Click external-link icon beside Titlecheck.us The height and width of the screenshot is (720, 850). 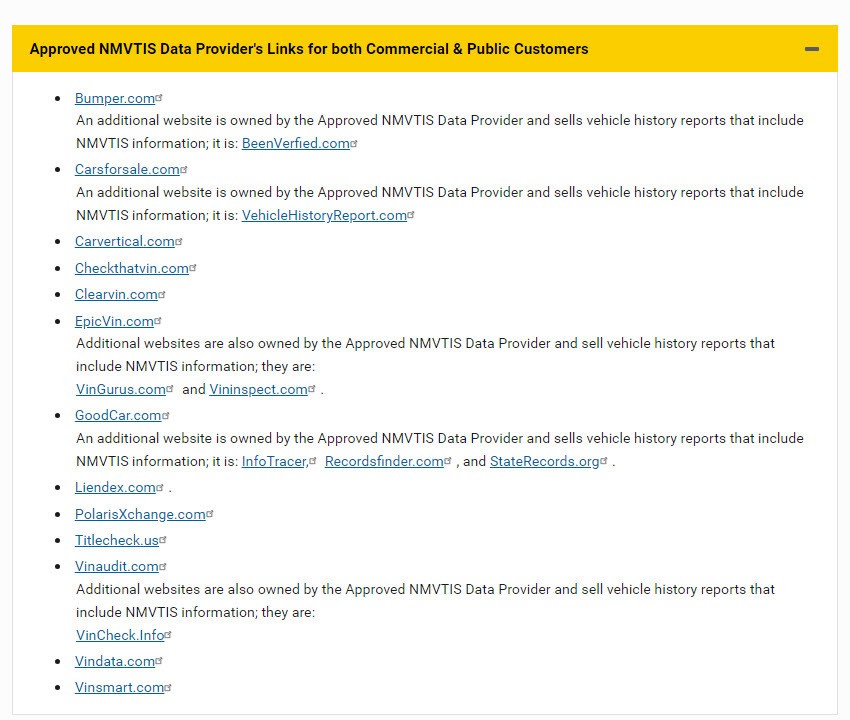163,540
